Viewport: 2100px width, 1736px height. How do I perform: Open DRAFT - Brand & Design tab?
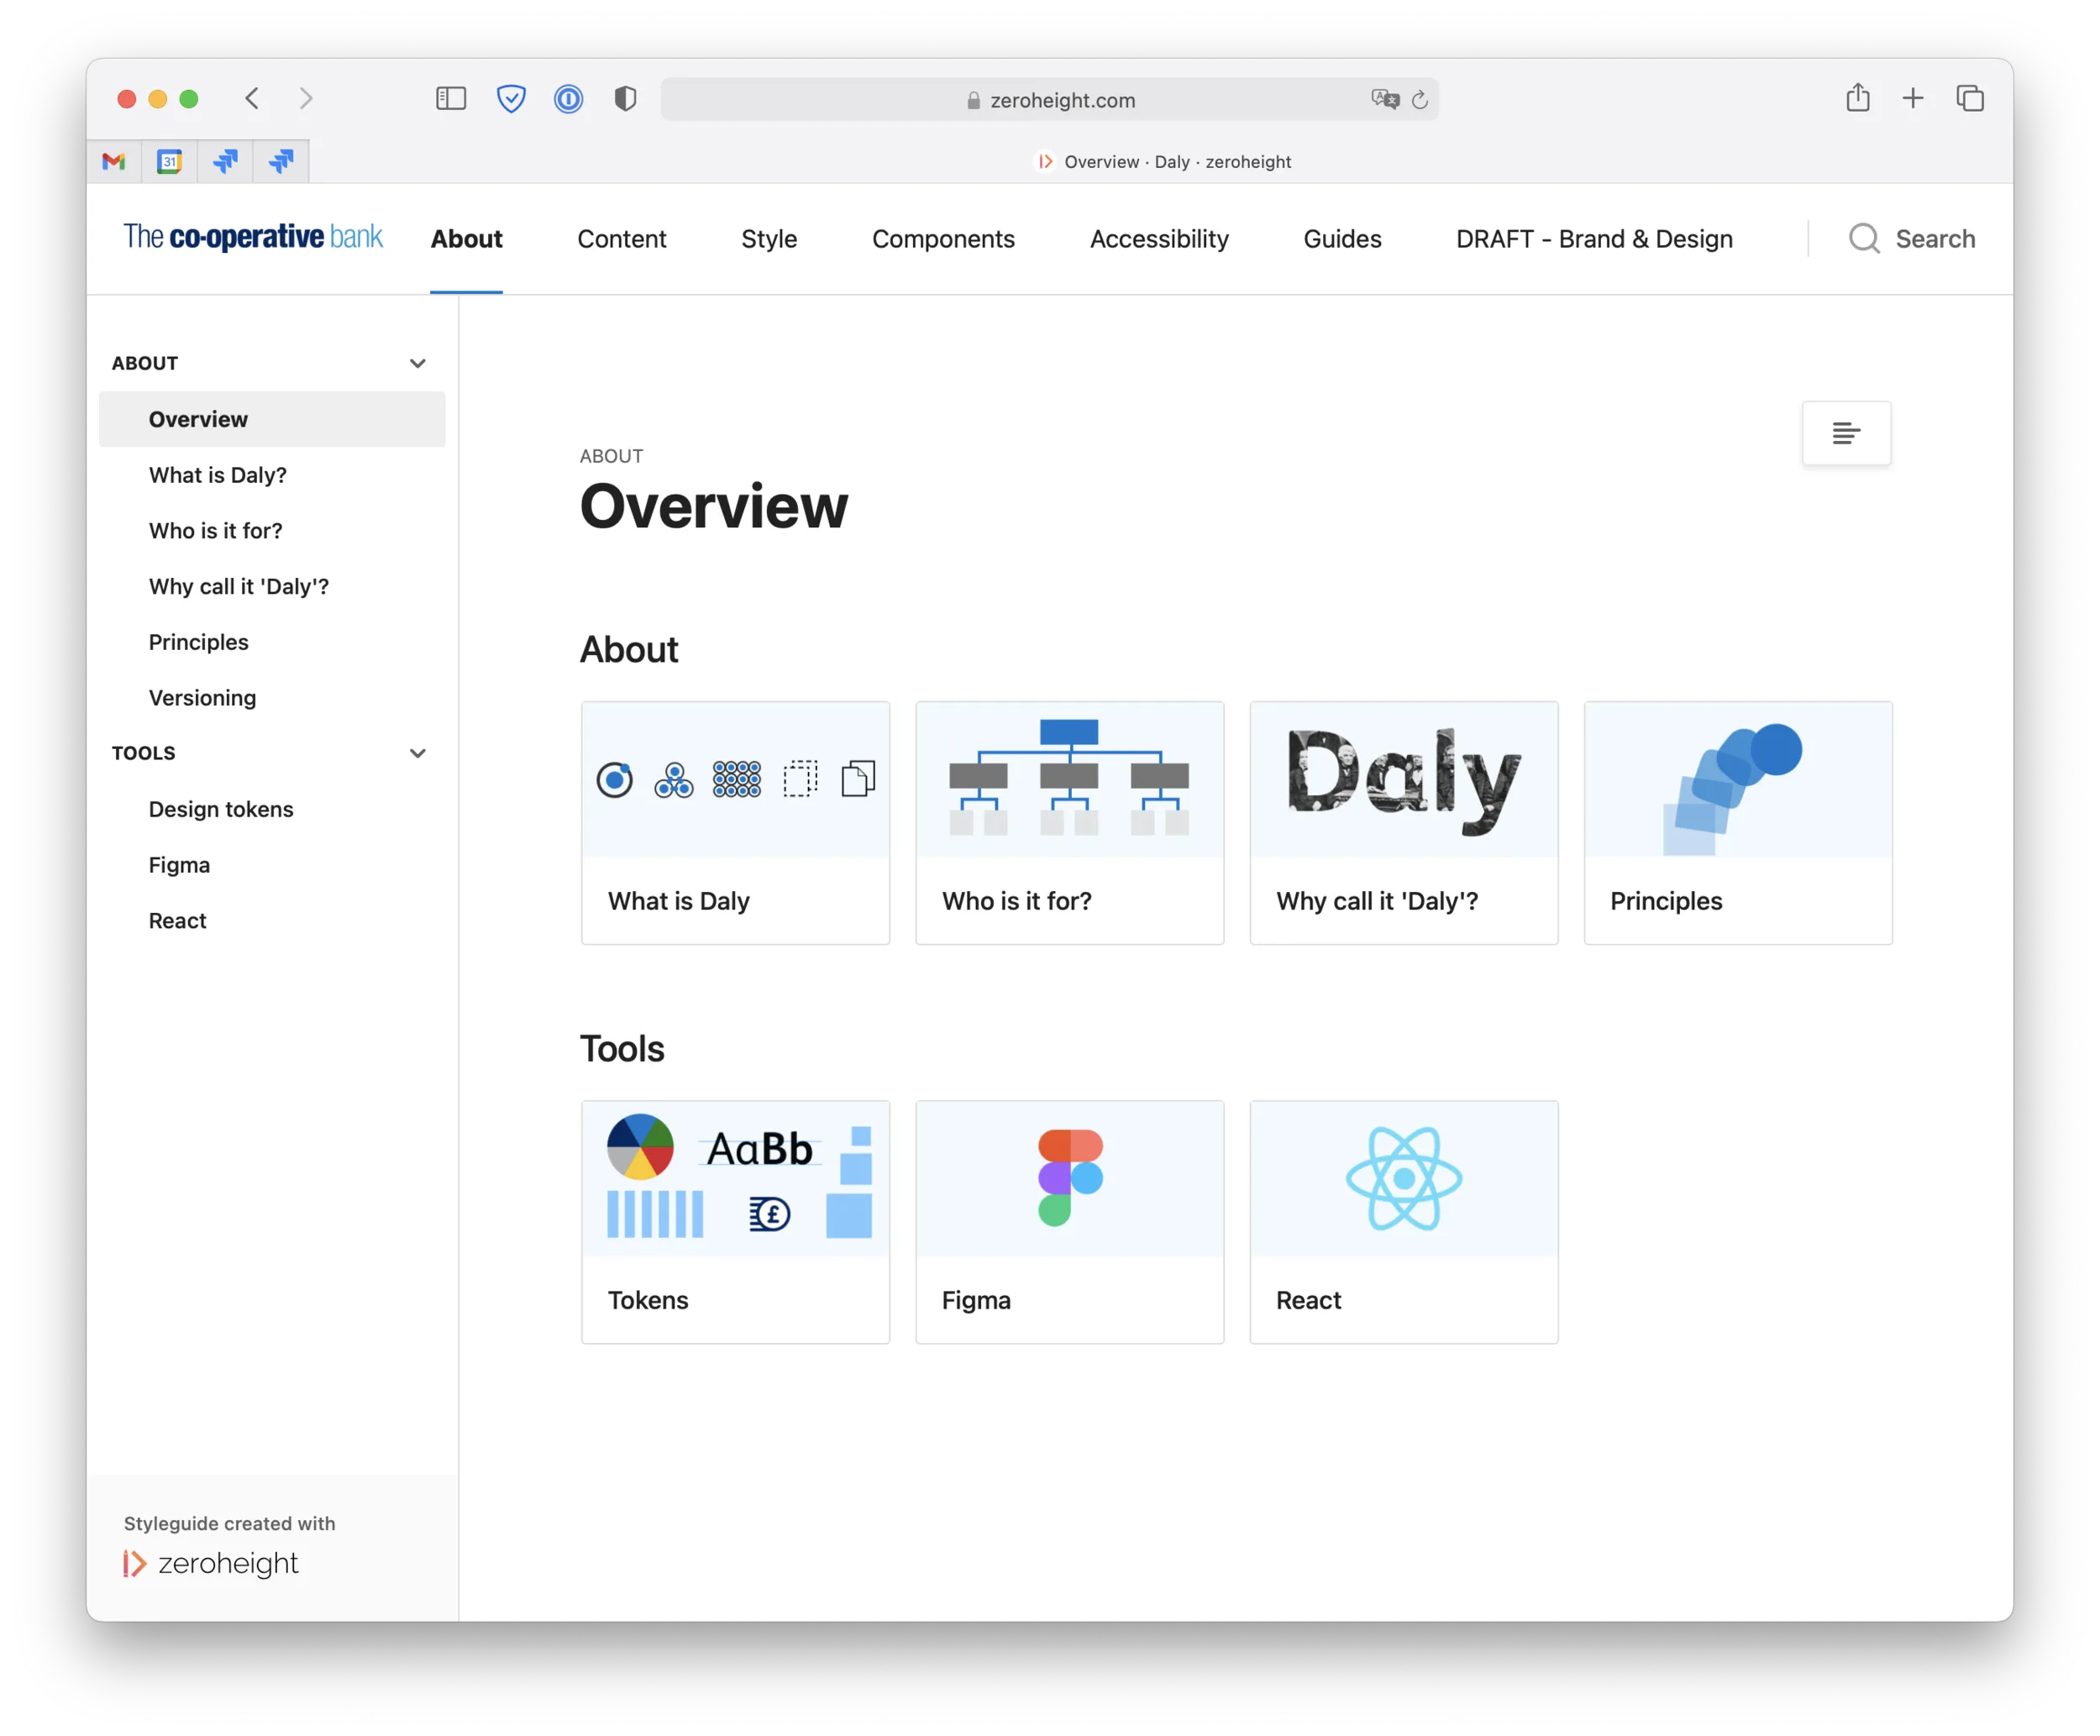coord(1594,239)
